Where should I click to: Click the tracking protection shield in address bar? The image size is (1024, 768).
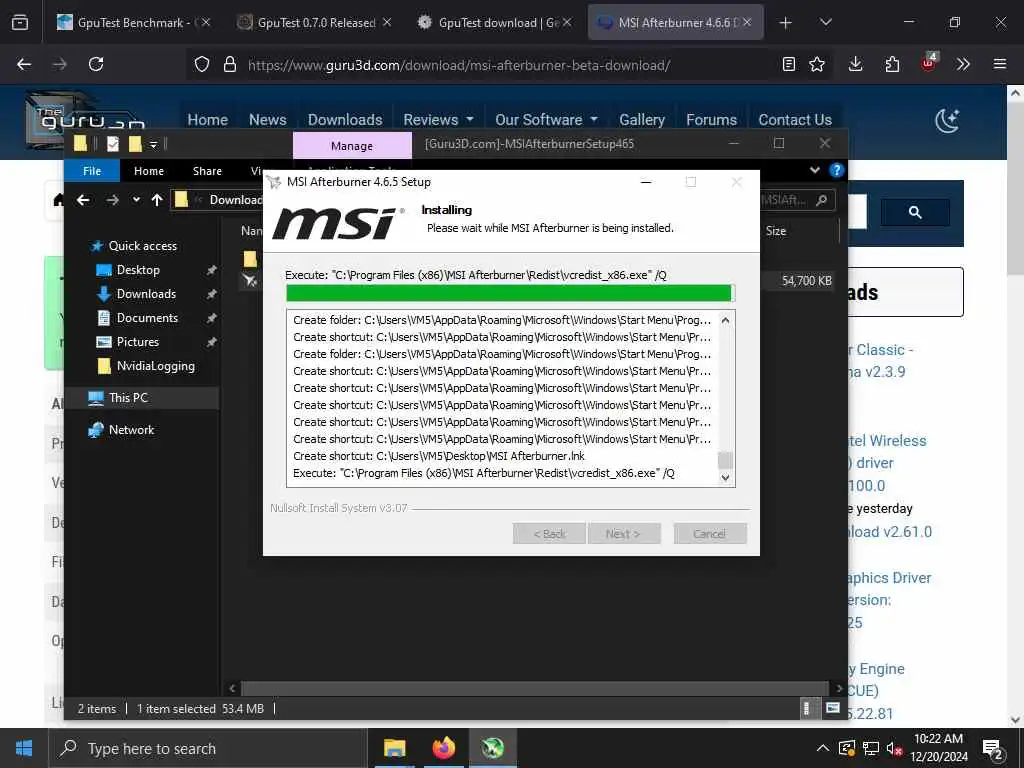202,64
